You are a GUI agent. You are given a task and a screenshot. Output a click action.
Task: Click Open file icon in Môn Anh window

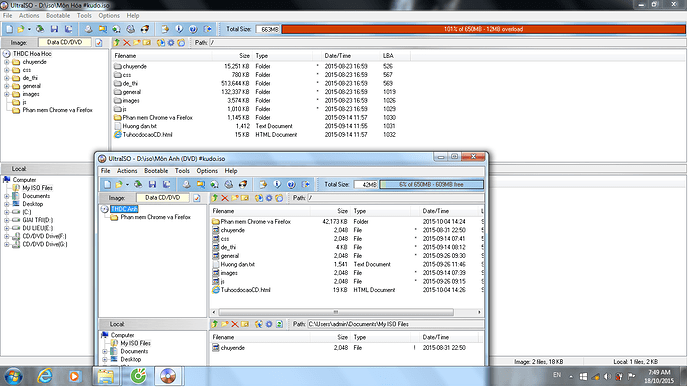point(119,184)
